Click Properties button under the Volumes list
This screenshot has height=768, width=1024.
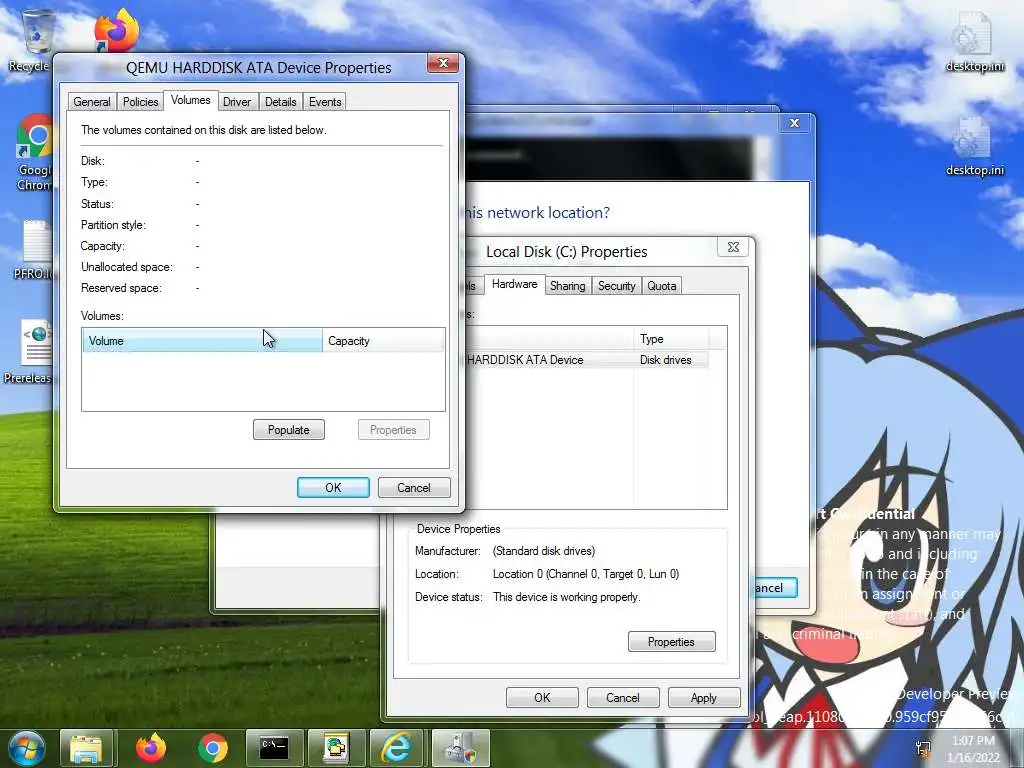tap(393, 430)
